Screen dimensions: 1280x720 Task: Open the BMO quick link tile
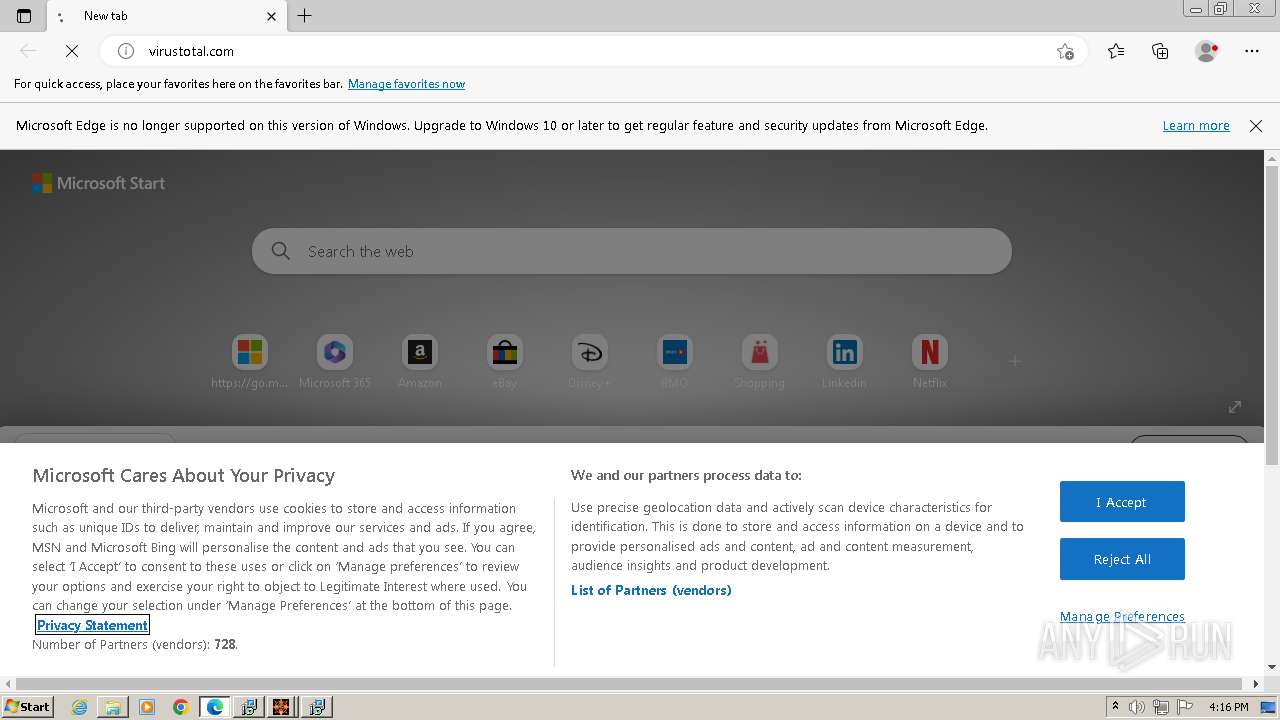click(x=674, y=362)
